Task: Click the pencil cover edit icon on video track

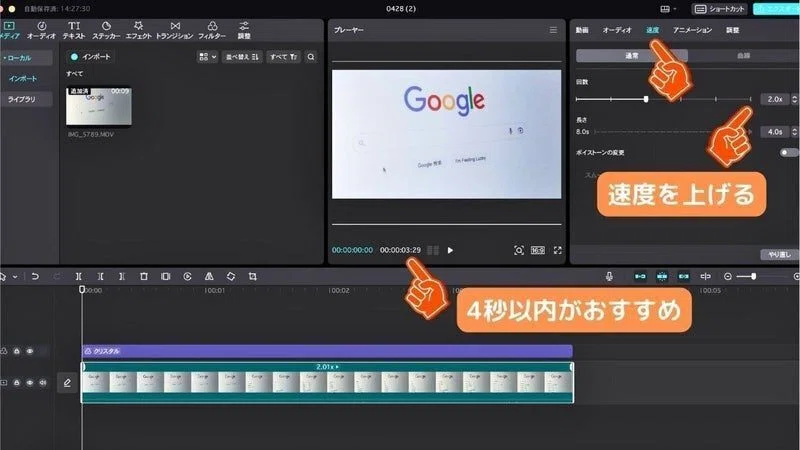Action: click(x=67, y=383)
